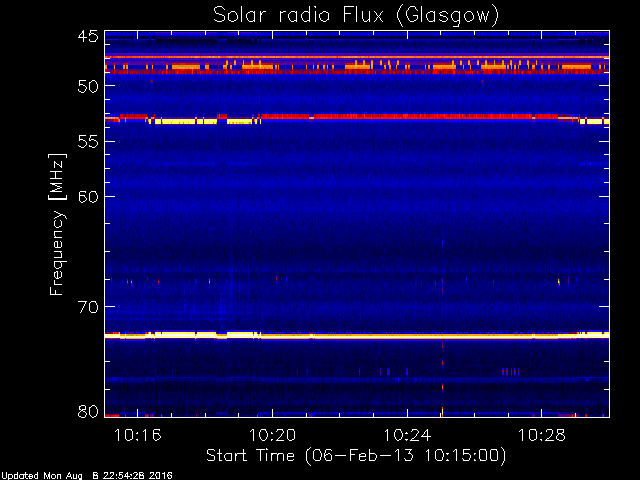This screenshot has height=480, width=640.
Task: Click the 10:16 time tick label
Action: [x=138, y=435]
